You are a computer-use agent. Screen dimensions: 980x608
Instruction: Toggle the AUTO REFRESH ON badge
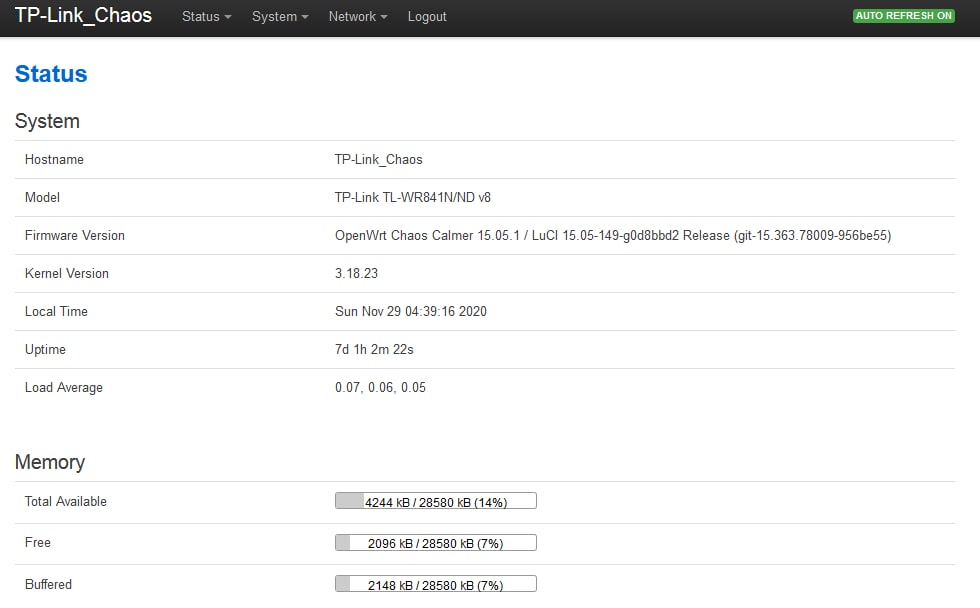pyautogui.click(x=904, y=16)
